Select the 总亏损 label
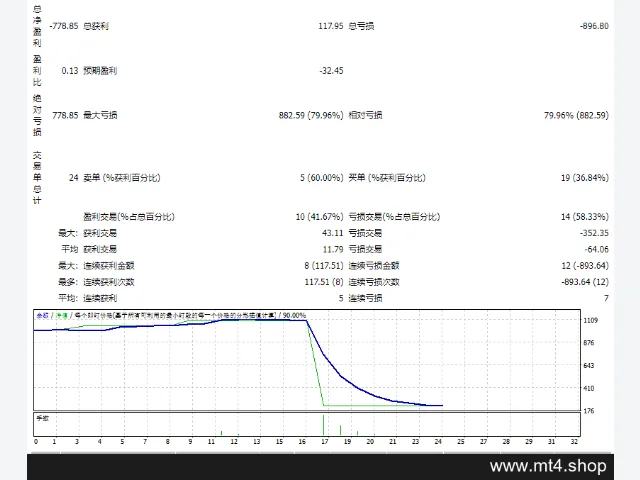This screenshot has width=640, height=480. [361, 26]
